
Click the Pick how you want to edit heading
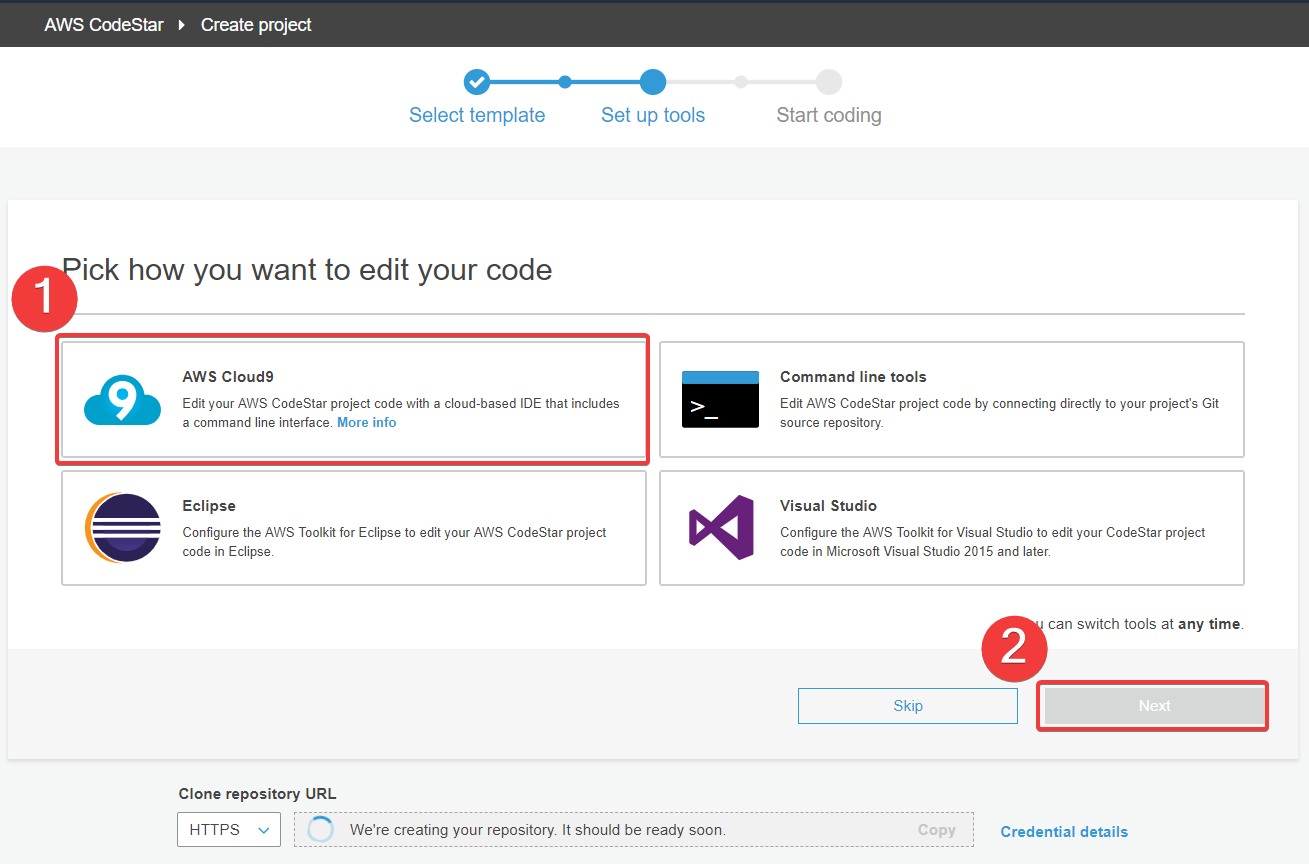[x=307, y=269]
